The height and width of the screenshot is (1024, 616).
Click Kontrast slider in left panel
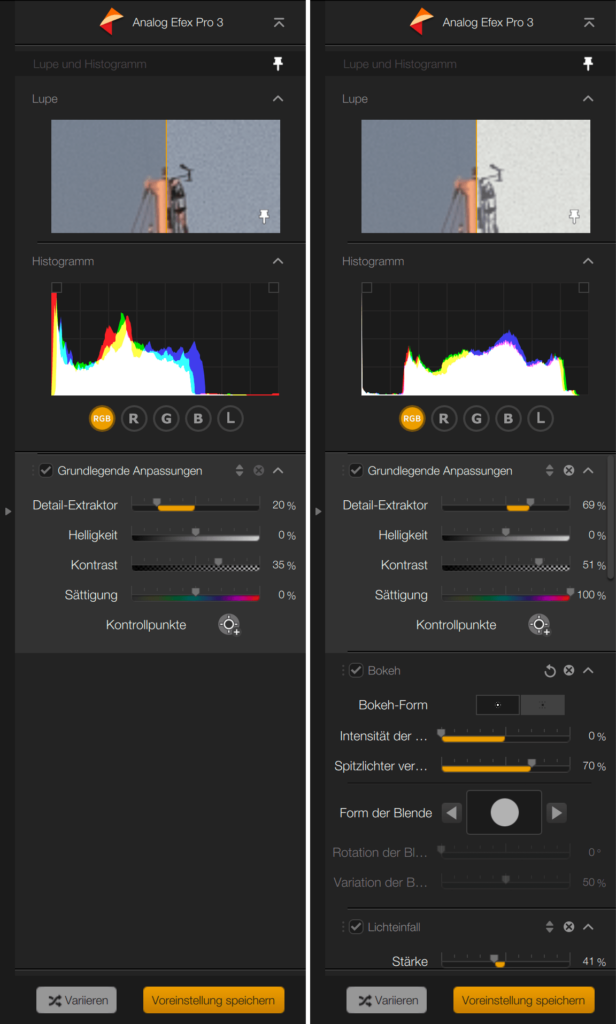195,565
